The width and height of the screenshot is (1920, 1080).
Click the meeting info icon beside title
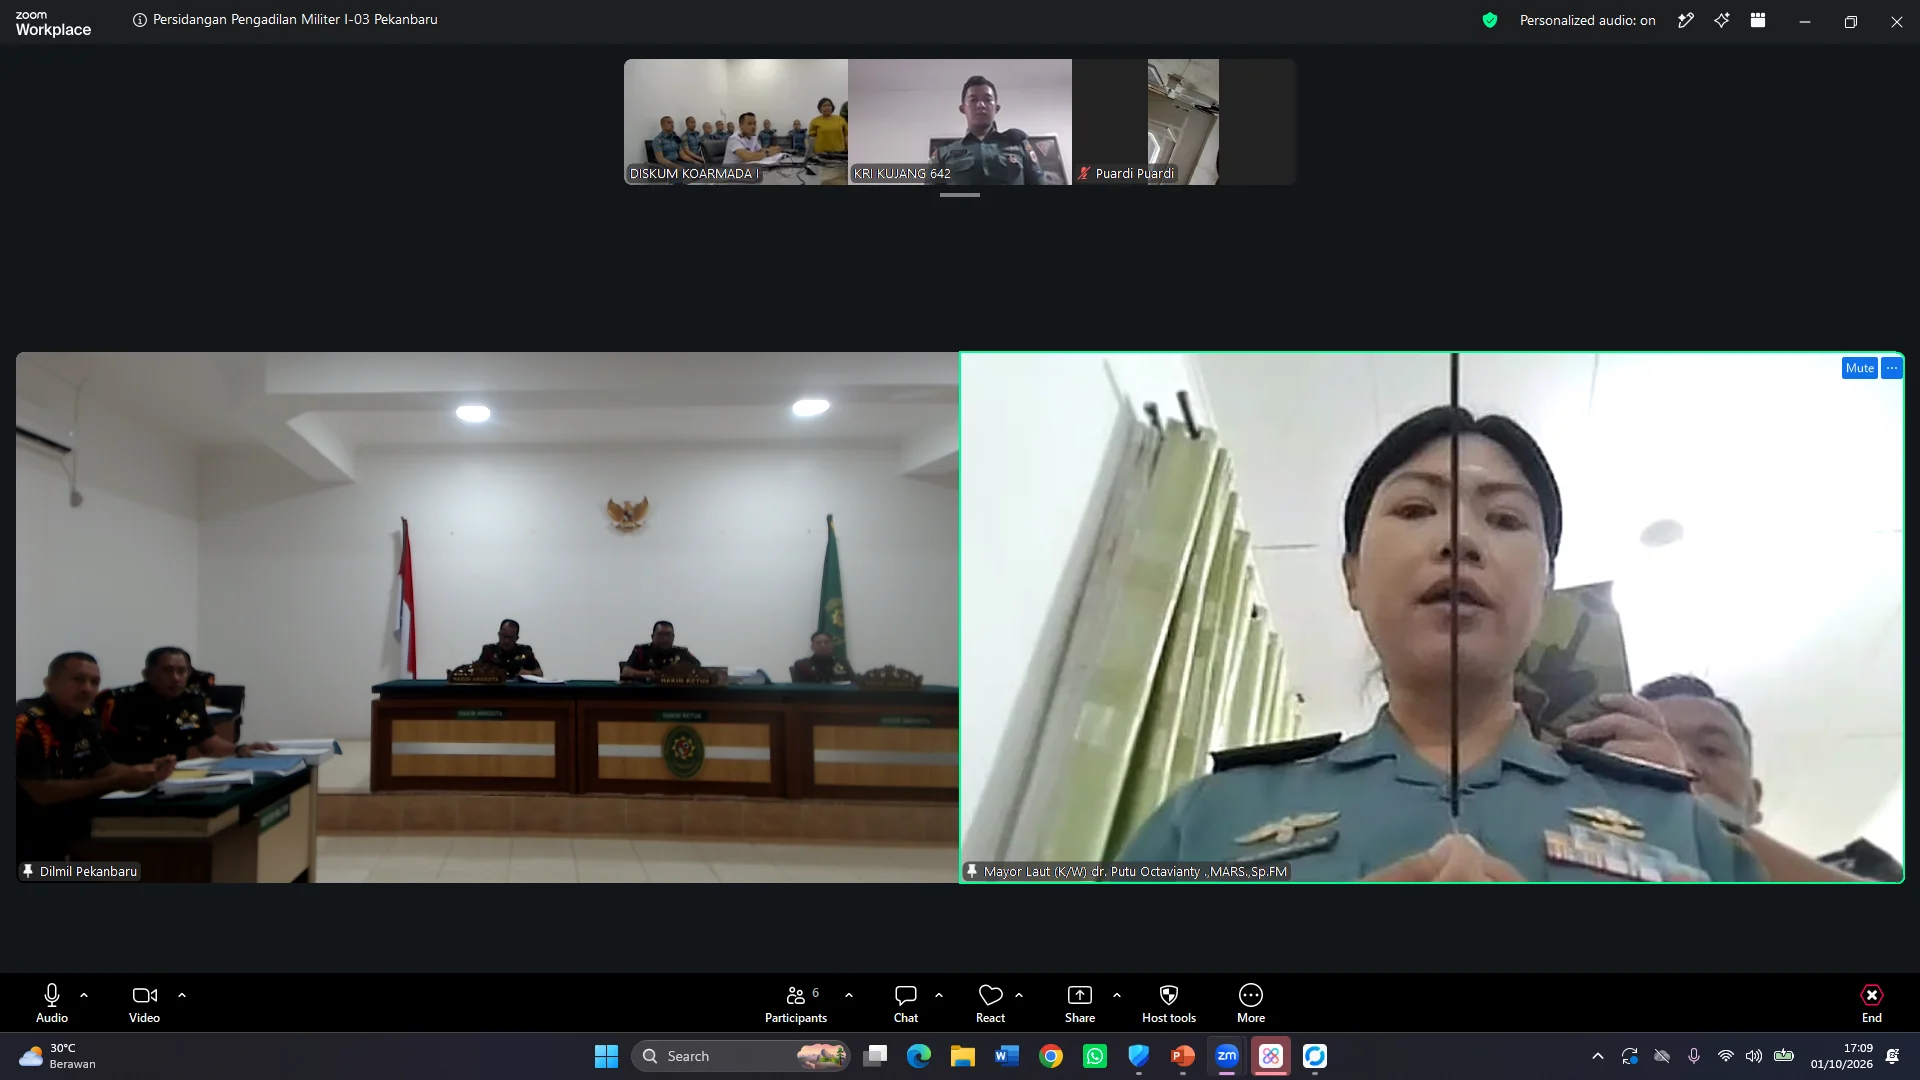[x=140, y=20]
